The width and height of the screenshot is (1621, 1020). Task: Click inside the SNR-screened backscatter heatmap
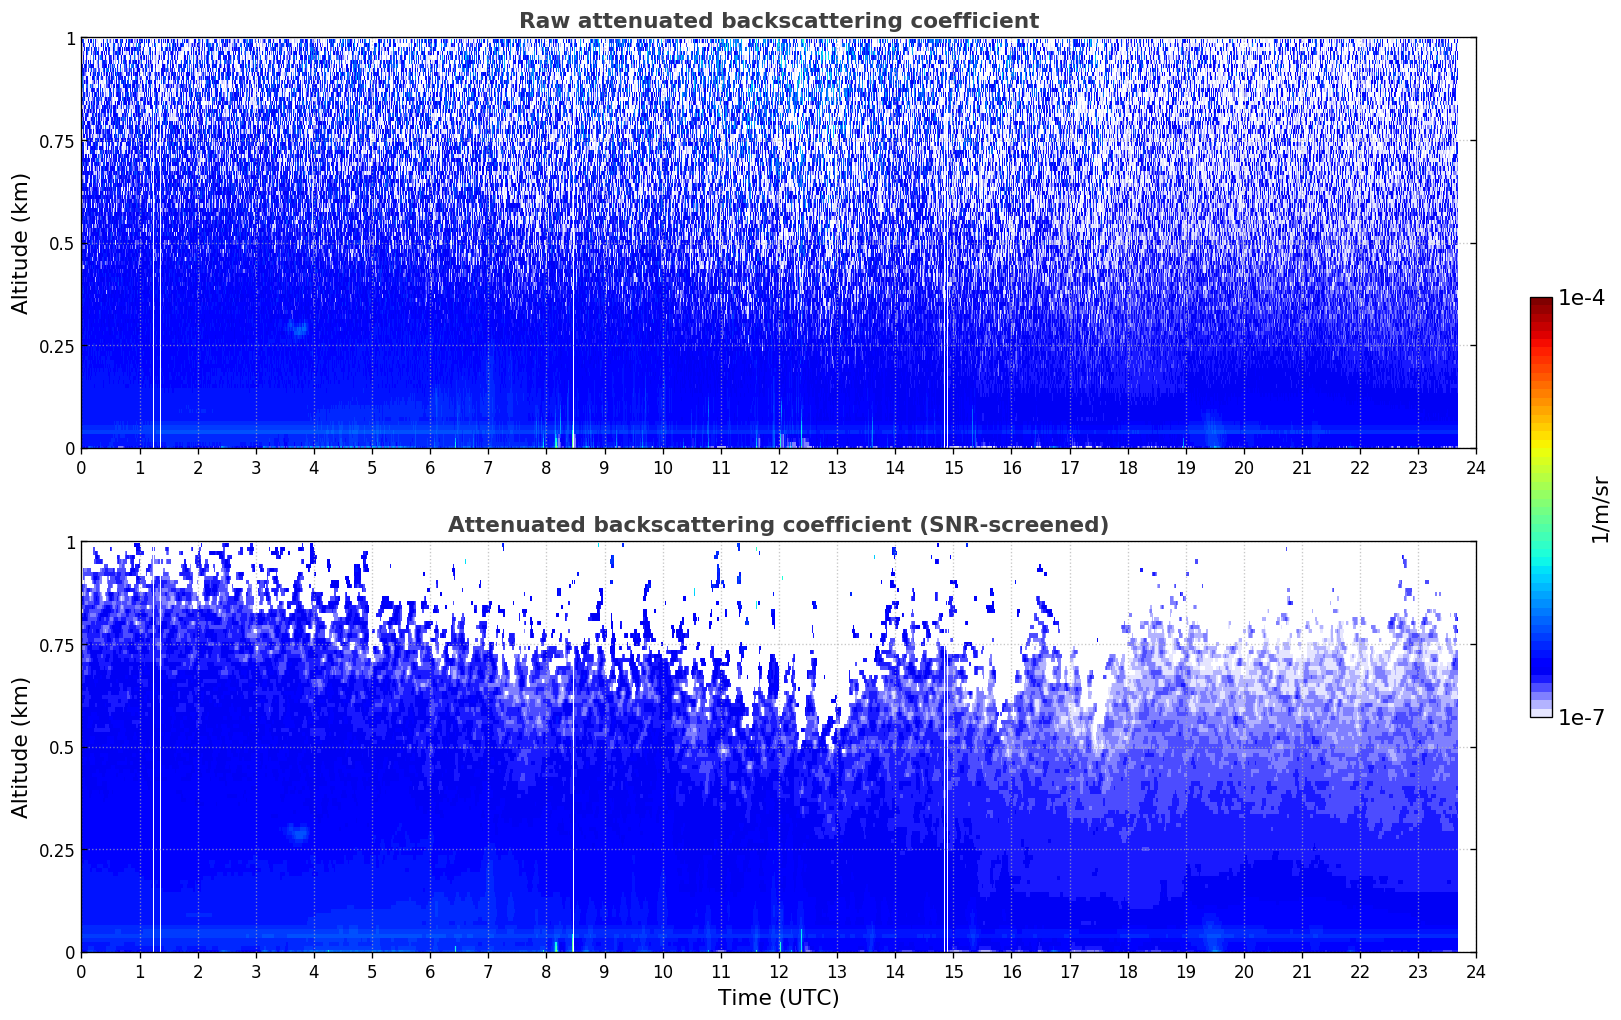[x=778, y=747]
